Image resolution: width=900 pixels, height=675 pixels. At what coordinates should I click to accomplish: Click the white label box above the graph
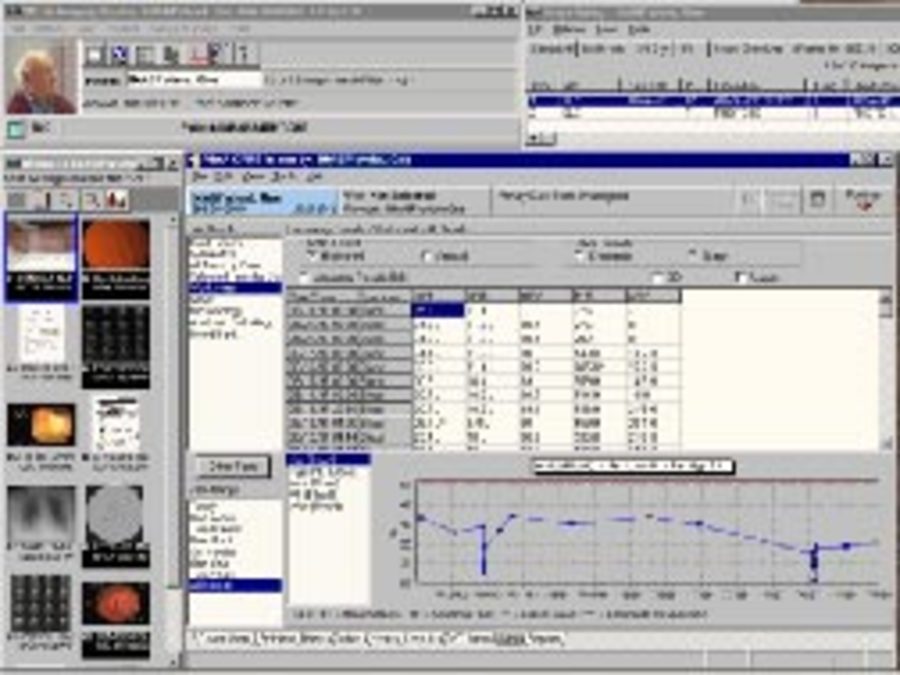[633, 466]
